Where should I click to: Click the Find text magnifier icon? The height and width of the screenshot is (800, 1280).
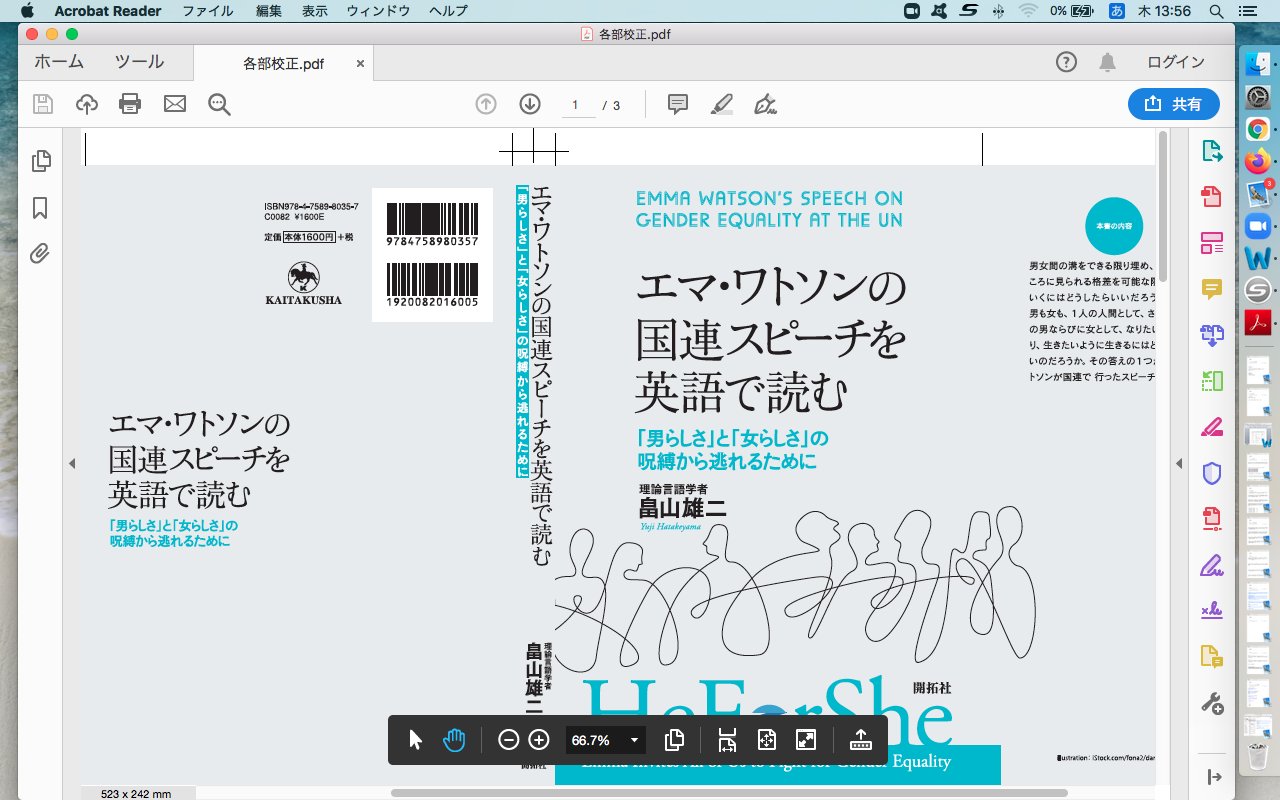[220, 104]
